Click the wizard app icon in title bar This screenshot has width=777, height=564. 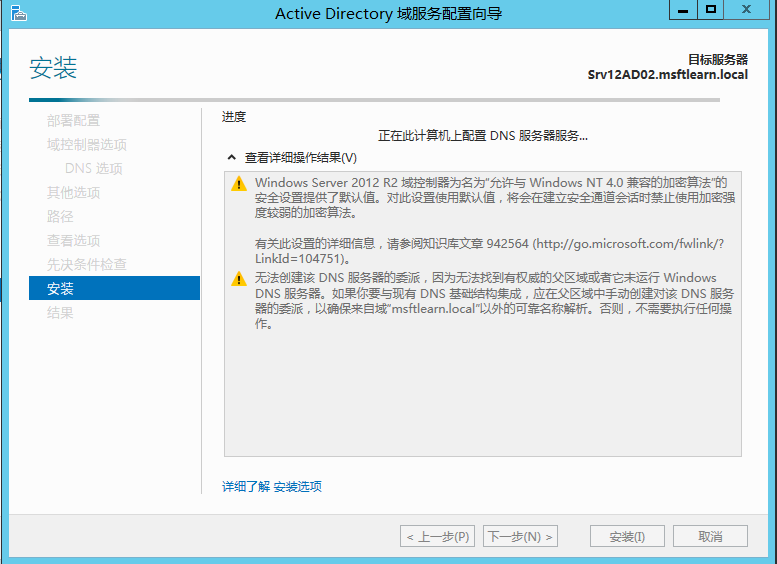click(19, 13)
